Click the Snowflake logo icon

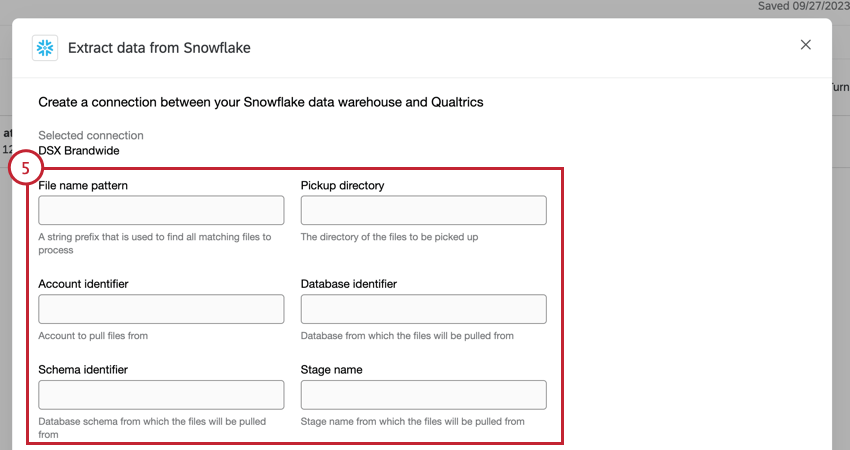point(45,48)
